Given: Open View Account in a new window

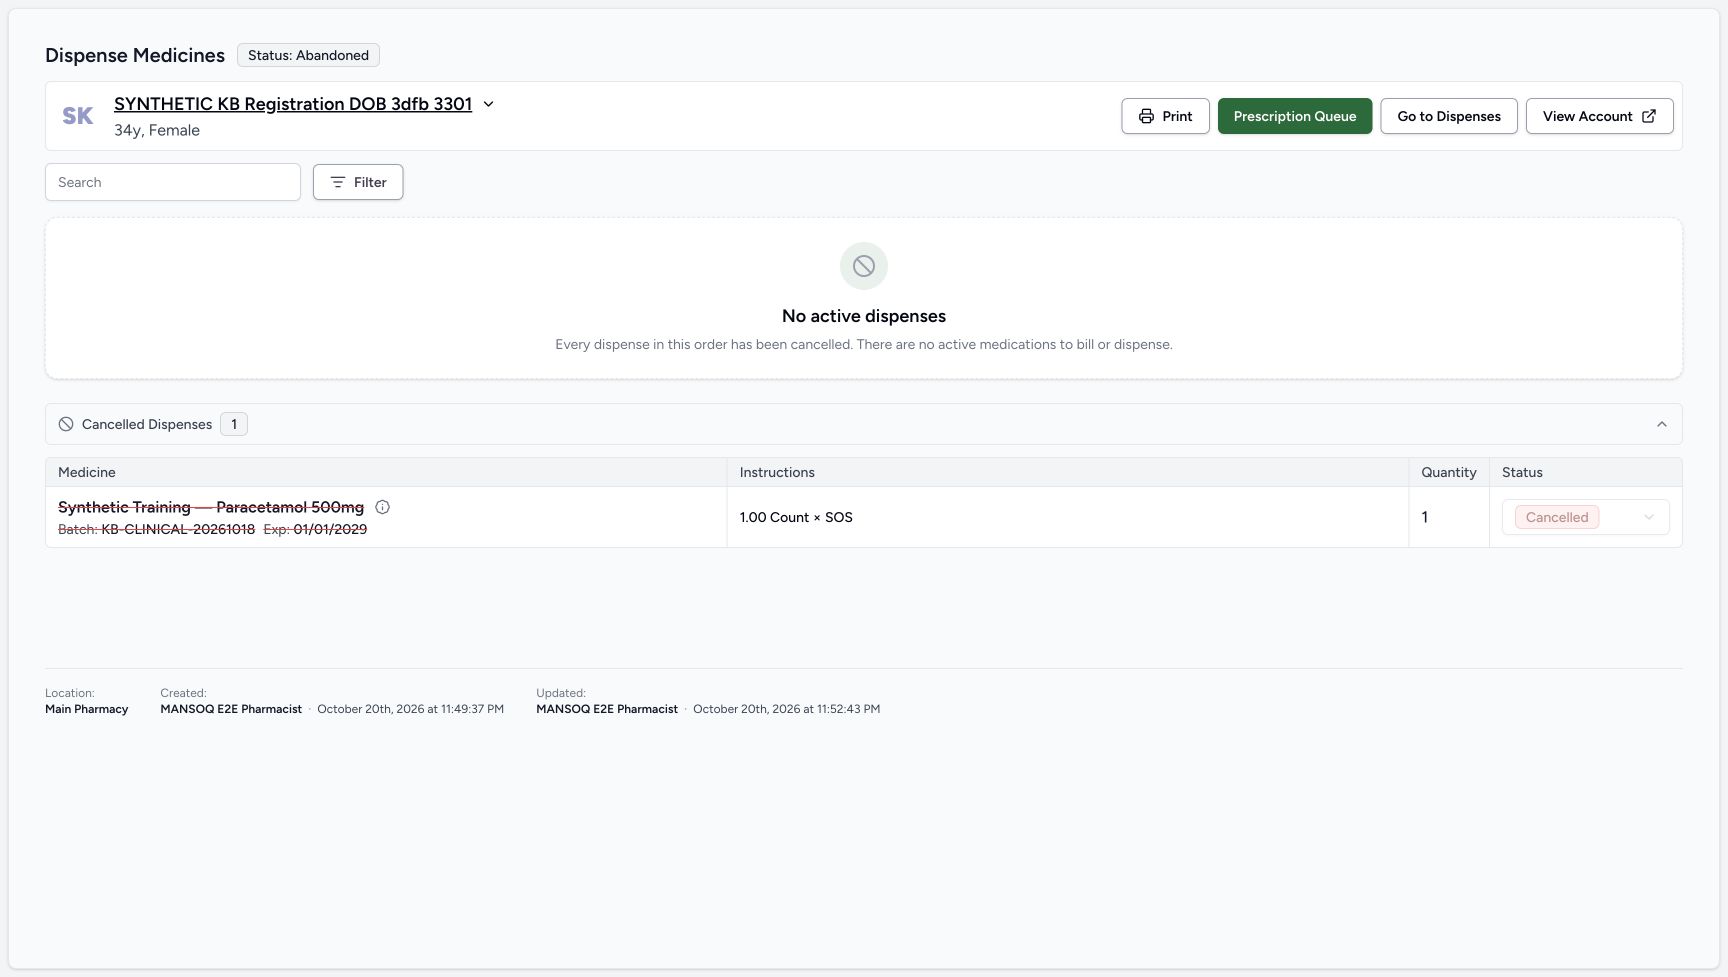Looking at the screenshot, I should point(1599,116).
